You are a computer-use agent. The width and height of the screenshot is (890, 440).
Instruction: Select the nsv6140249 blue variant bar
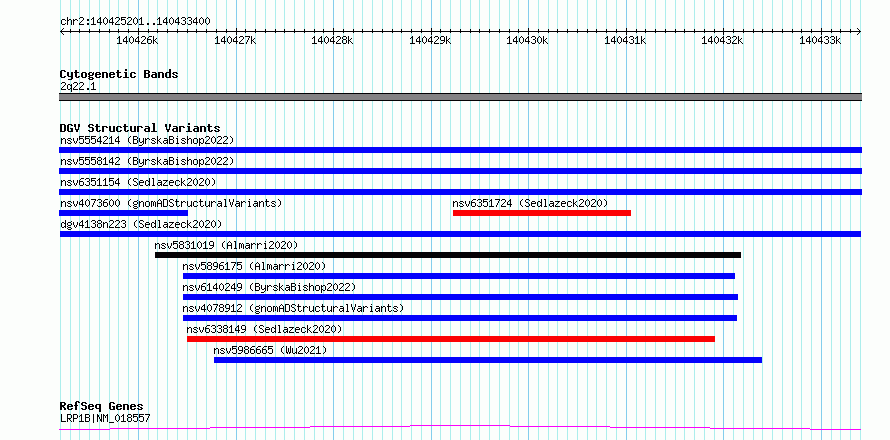click(x=460, y=297)
